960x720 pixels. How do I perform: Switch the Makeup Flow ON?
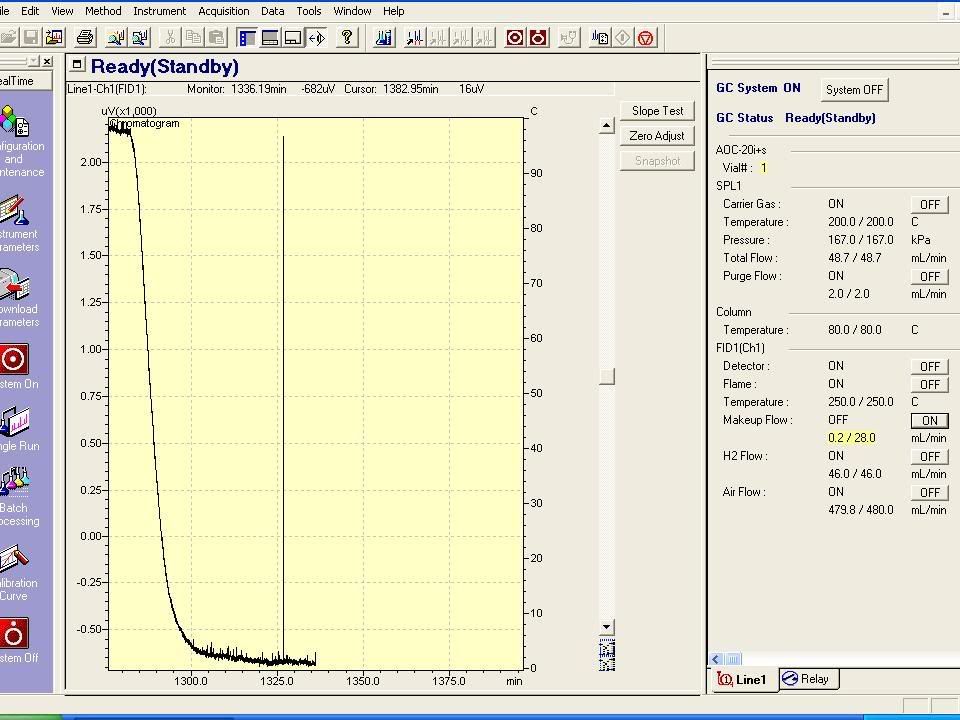(929, 421)
